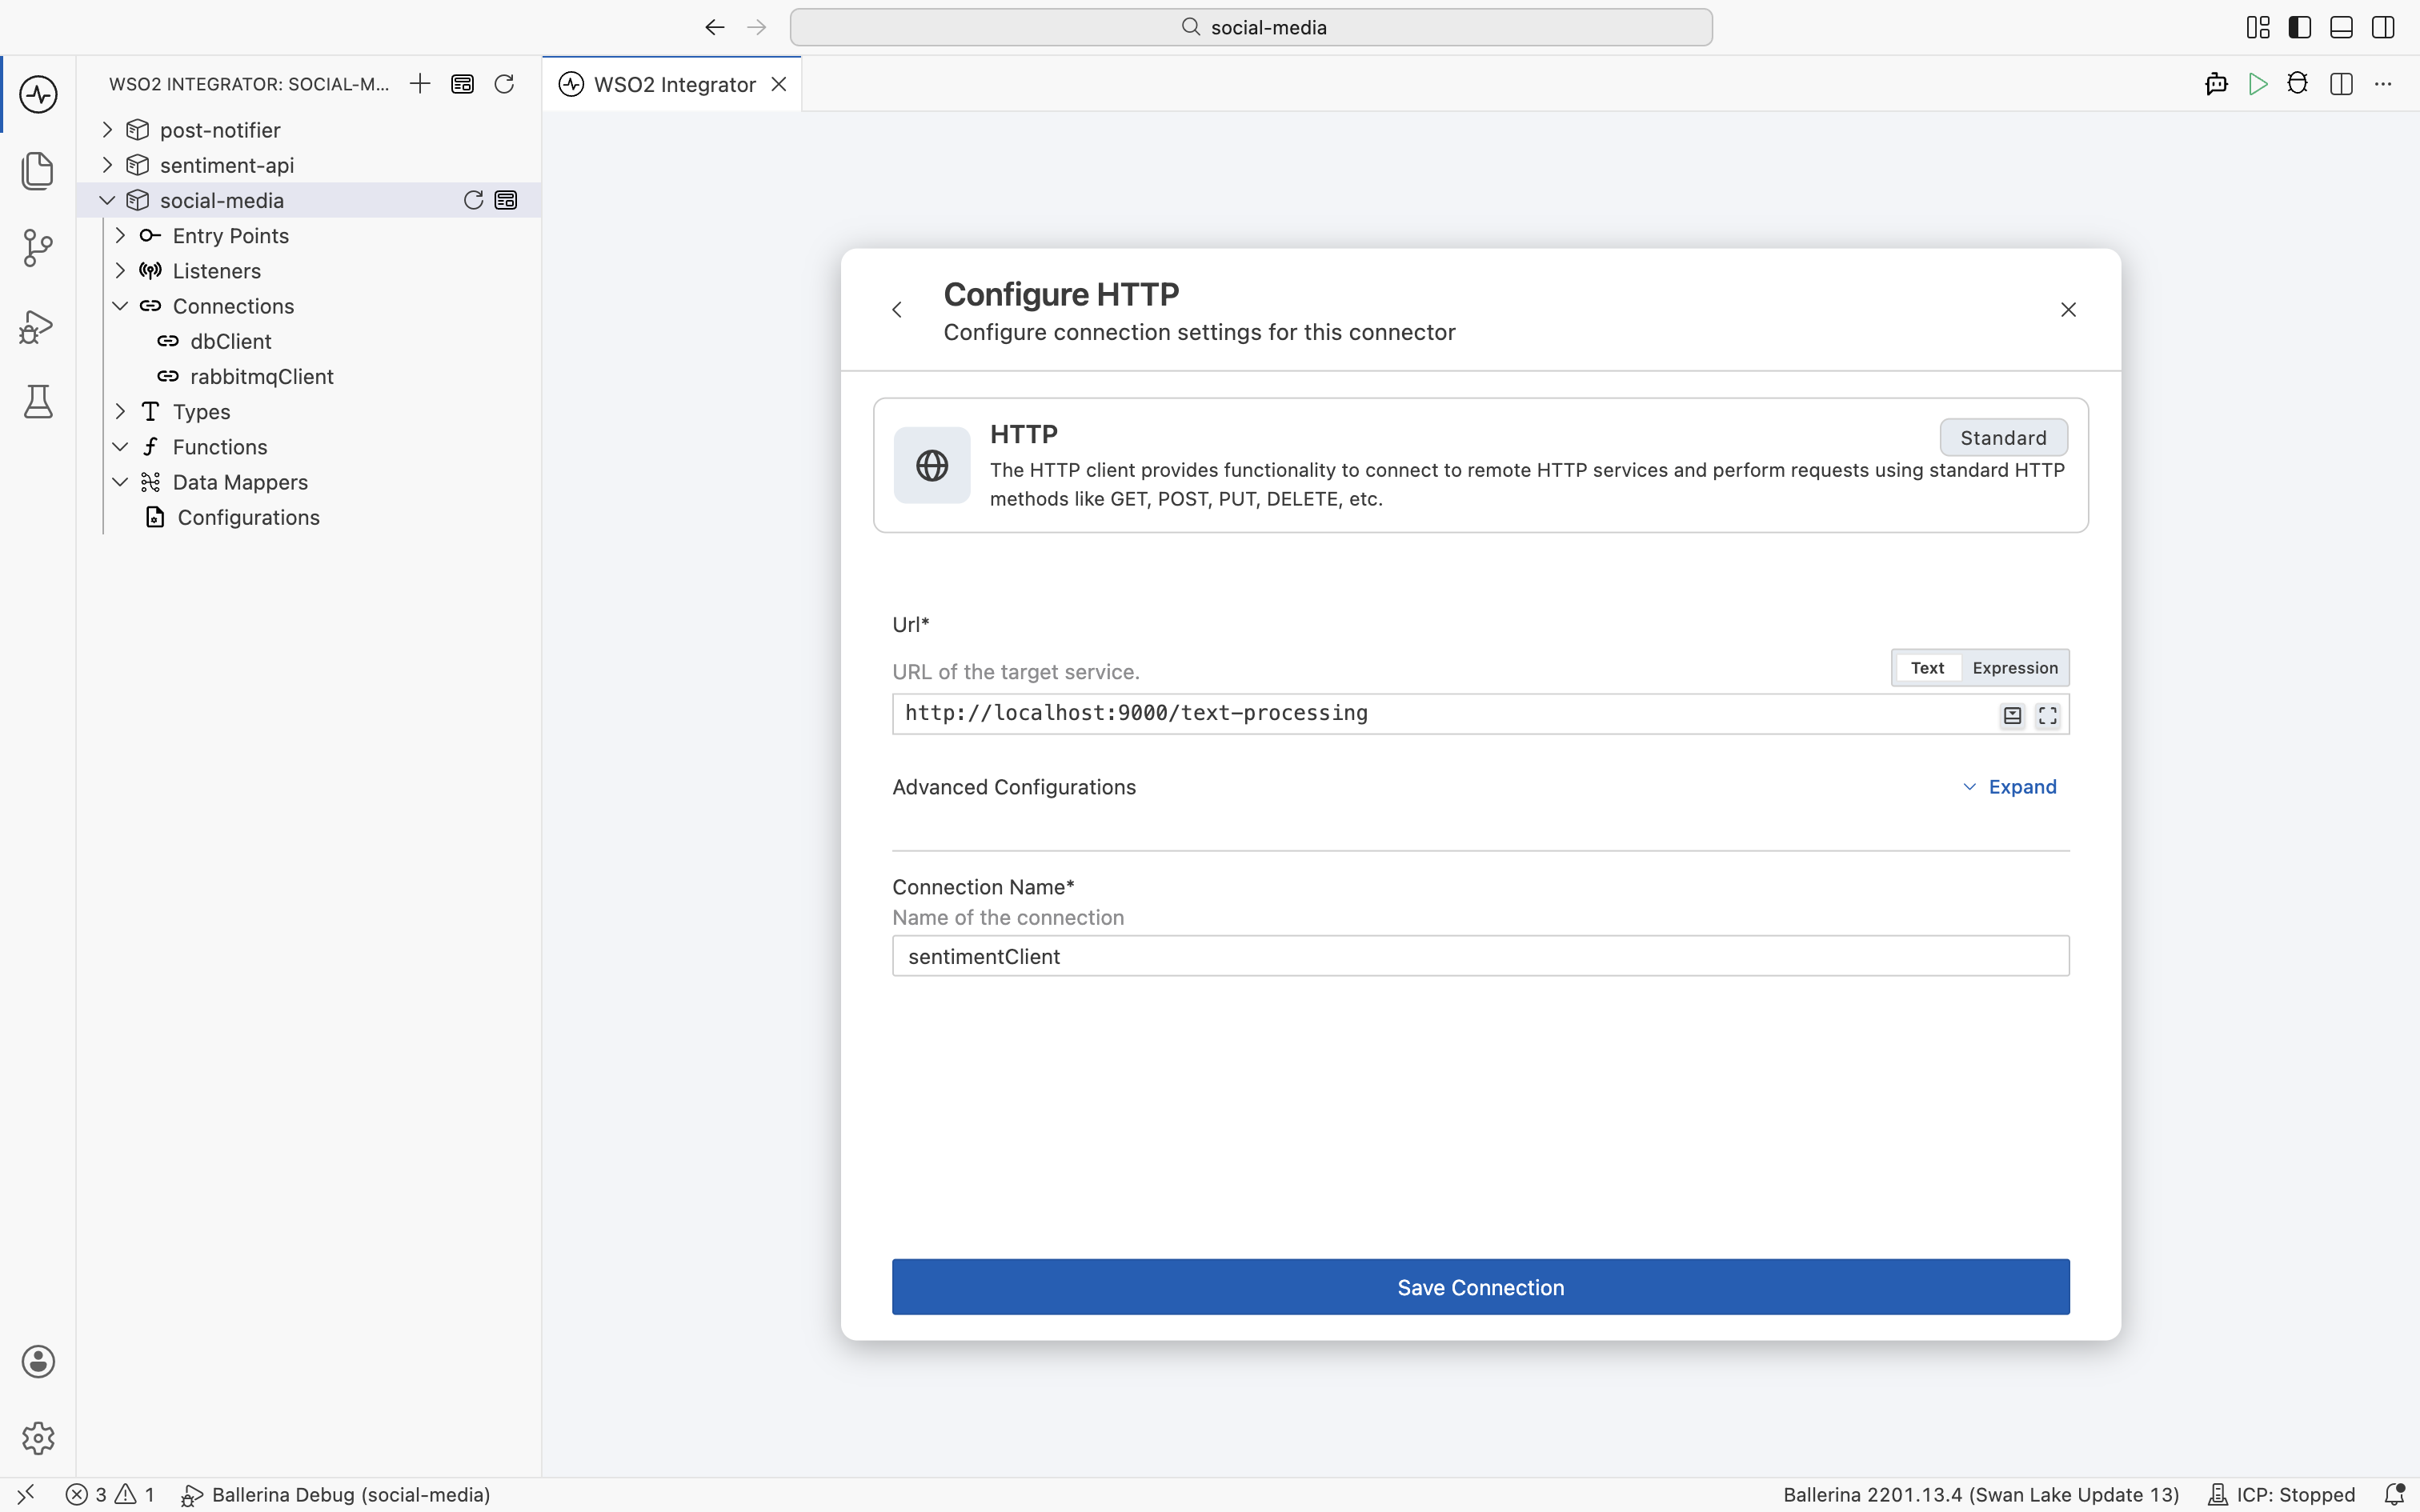Split the editor right
The height and width of the screenshot is (1512, 2420).
(2341, 84)
